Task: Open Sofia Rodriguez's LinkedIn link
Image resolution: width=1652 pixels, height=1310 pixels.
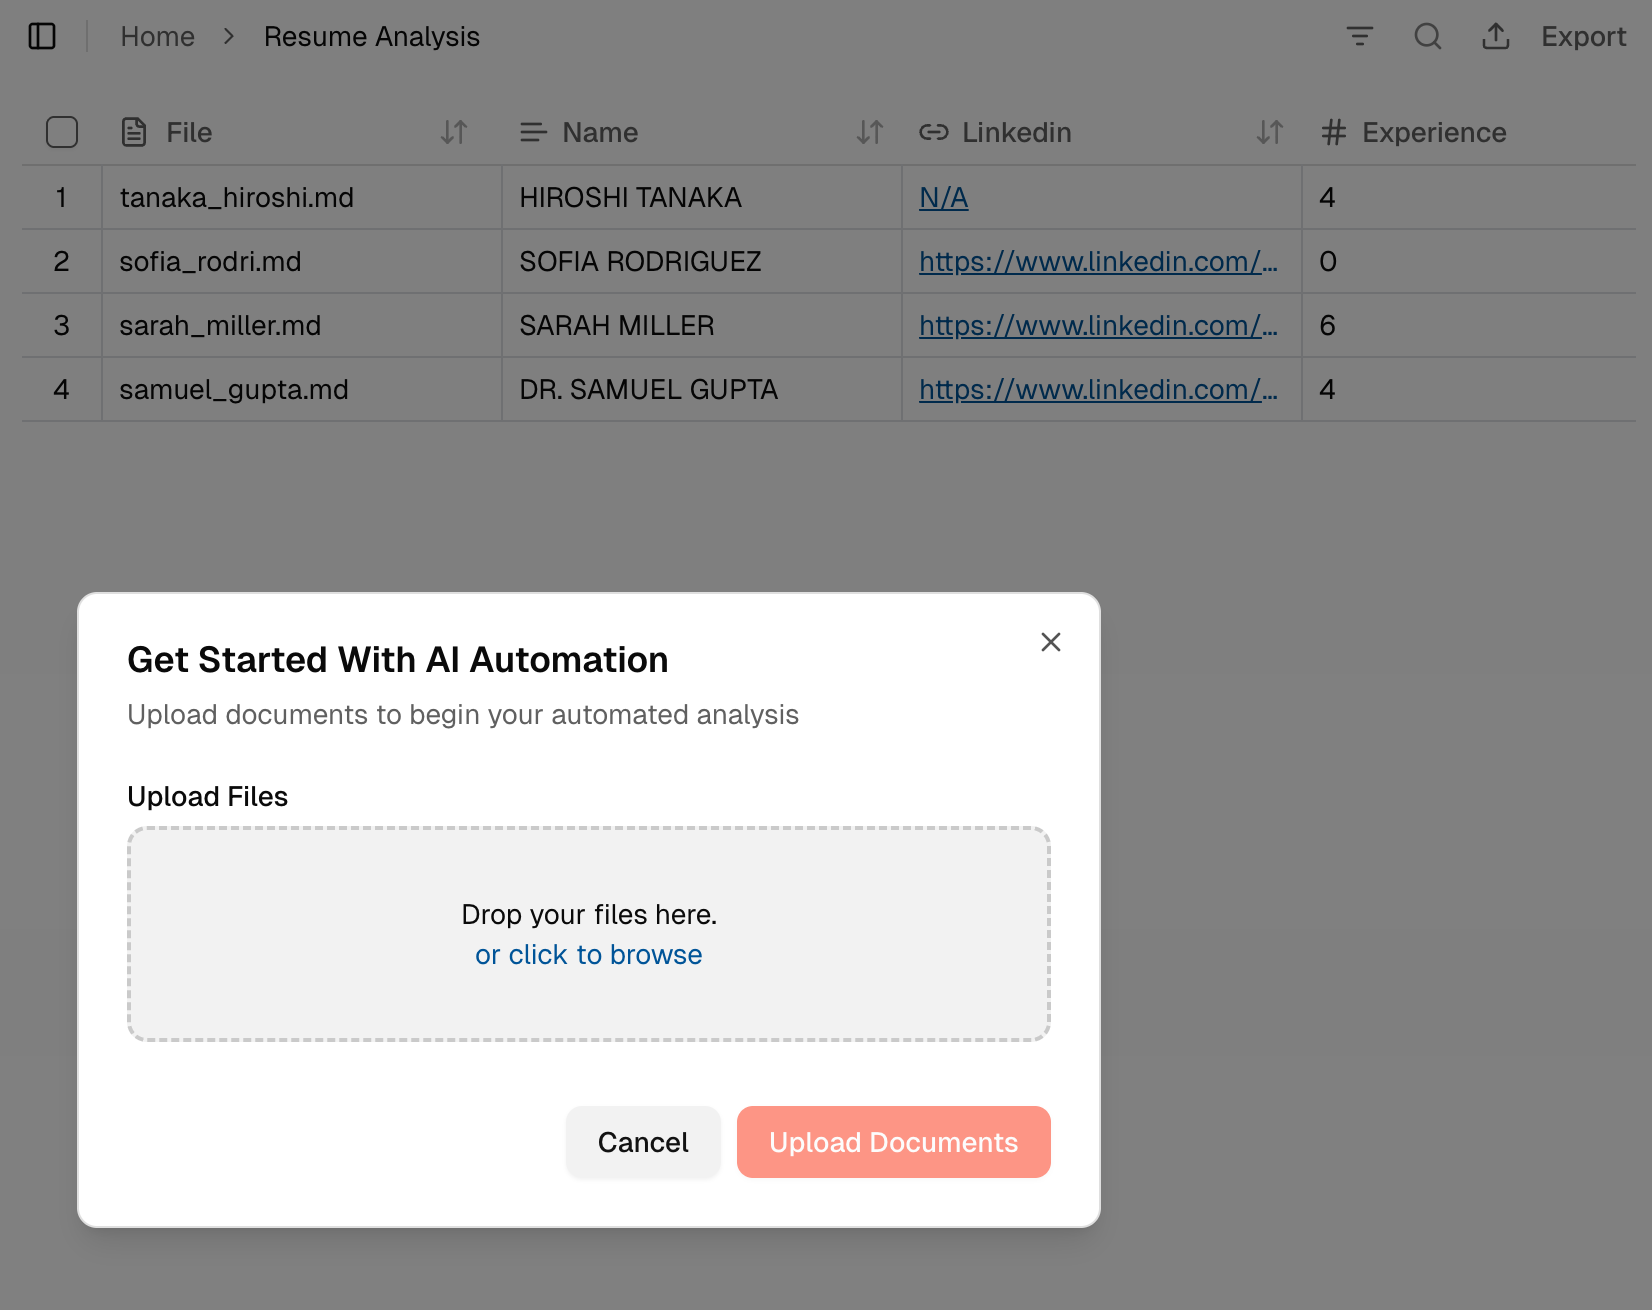Action: point(1097,262)
